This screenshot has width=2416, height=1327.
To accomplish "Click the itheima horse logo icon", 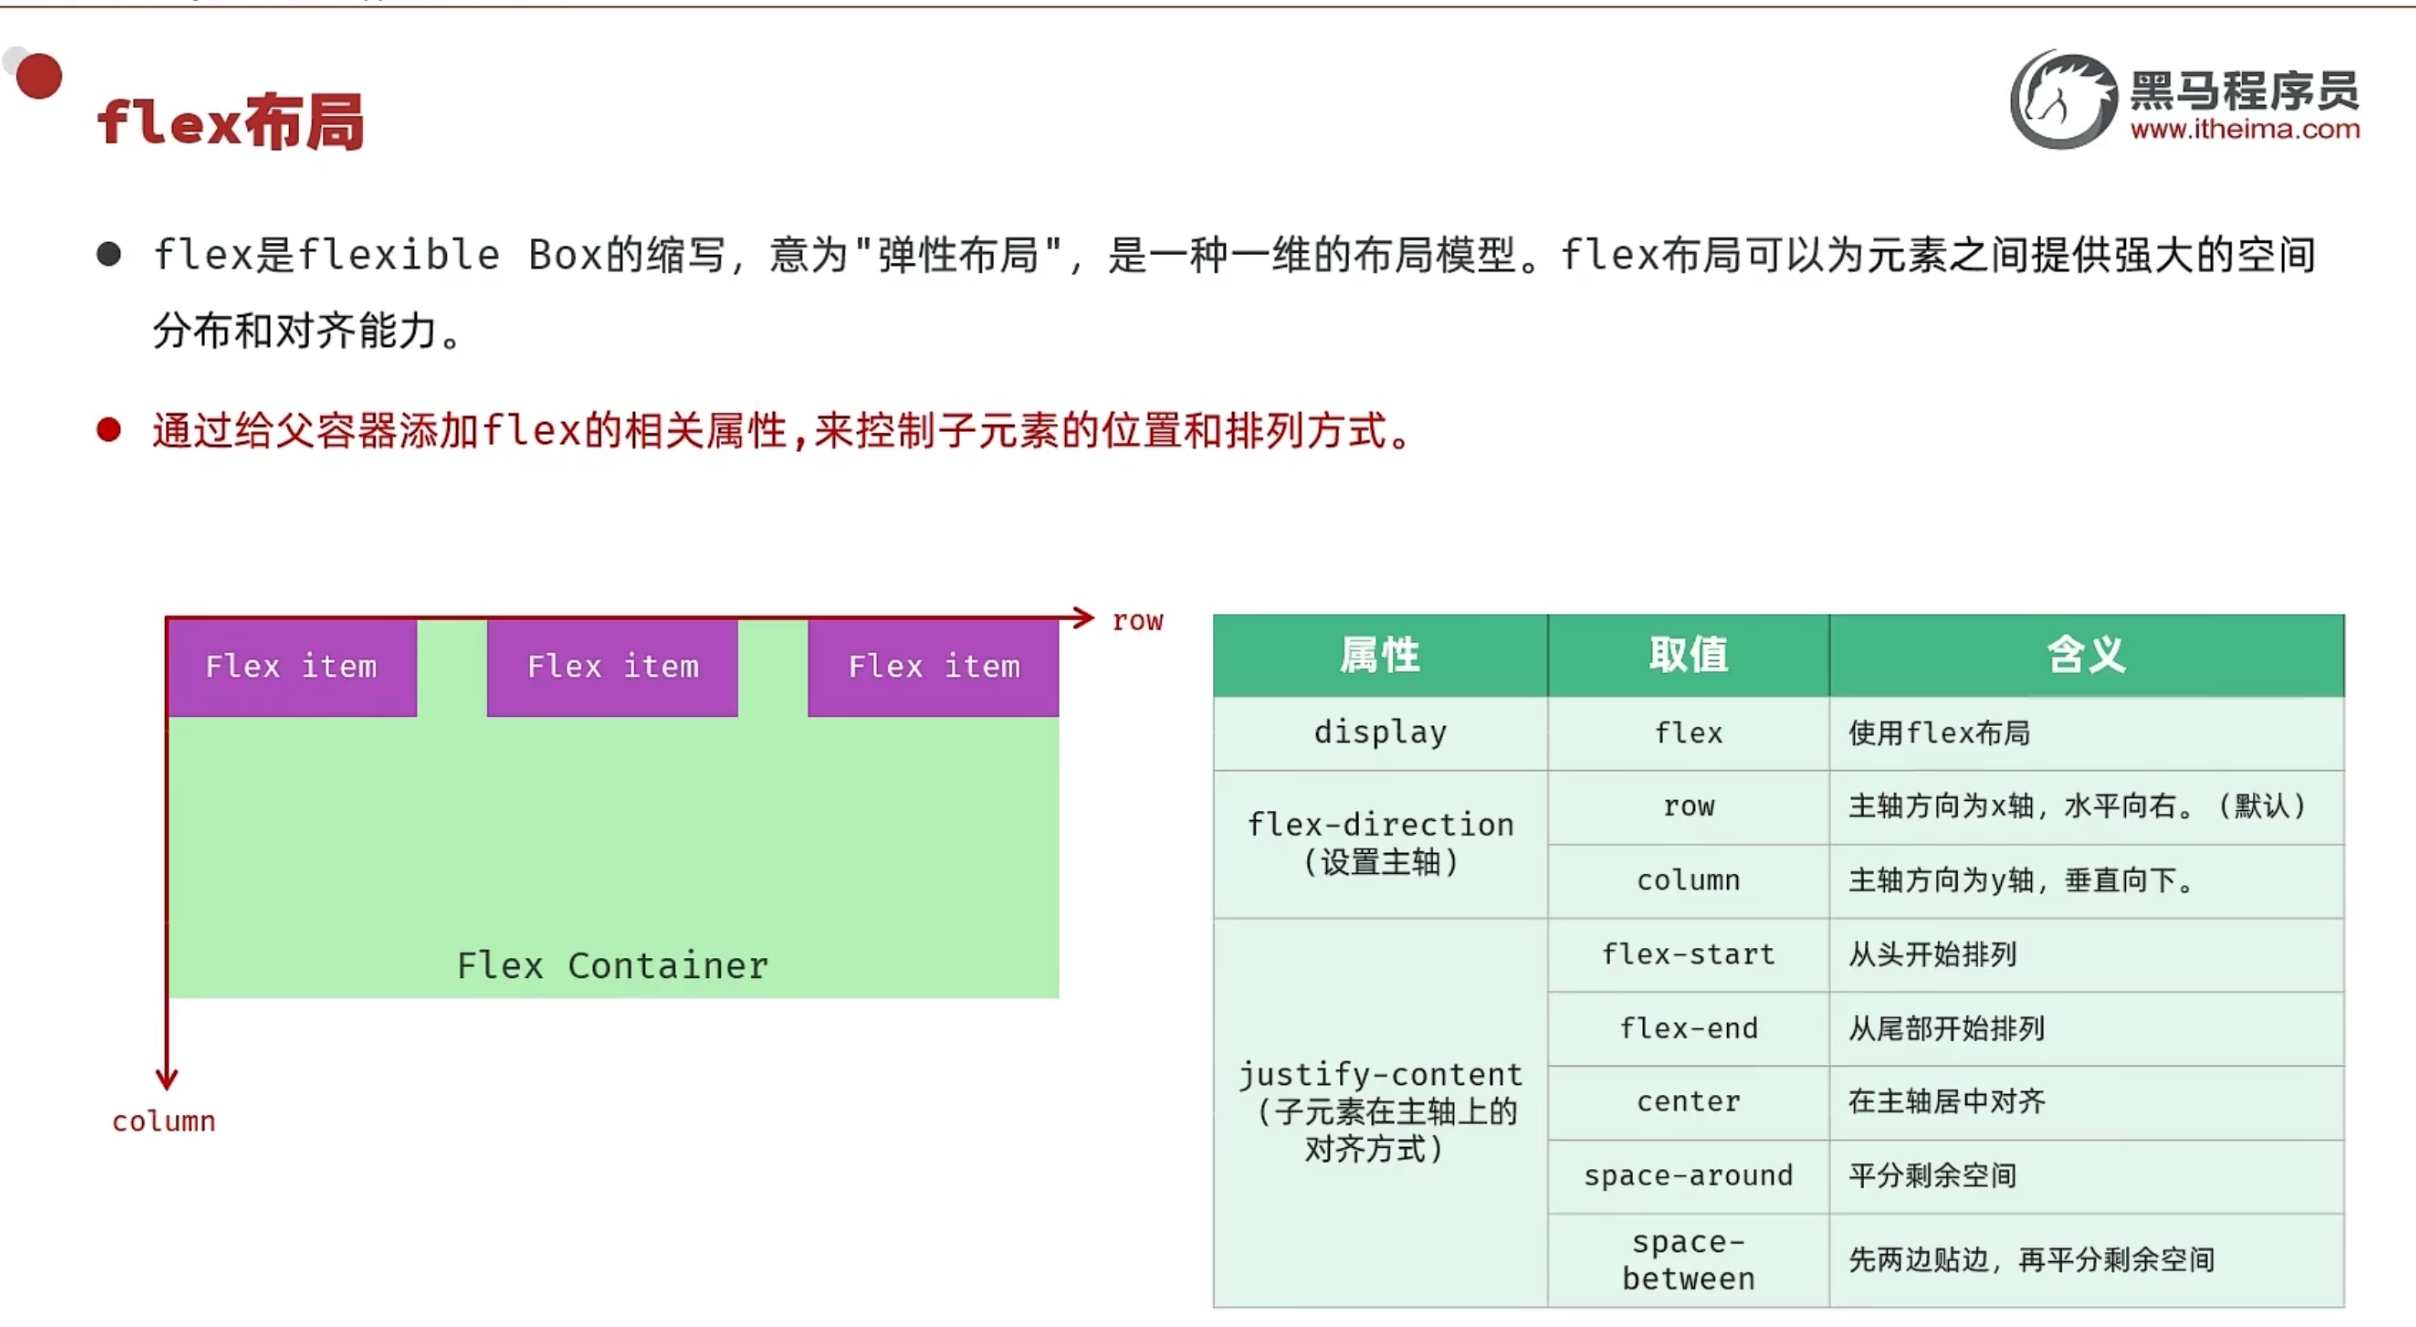I will pos(2063,100).
